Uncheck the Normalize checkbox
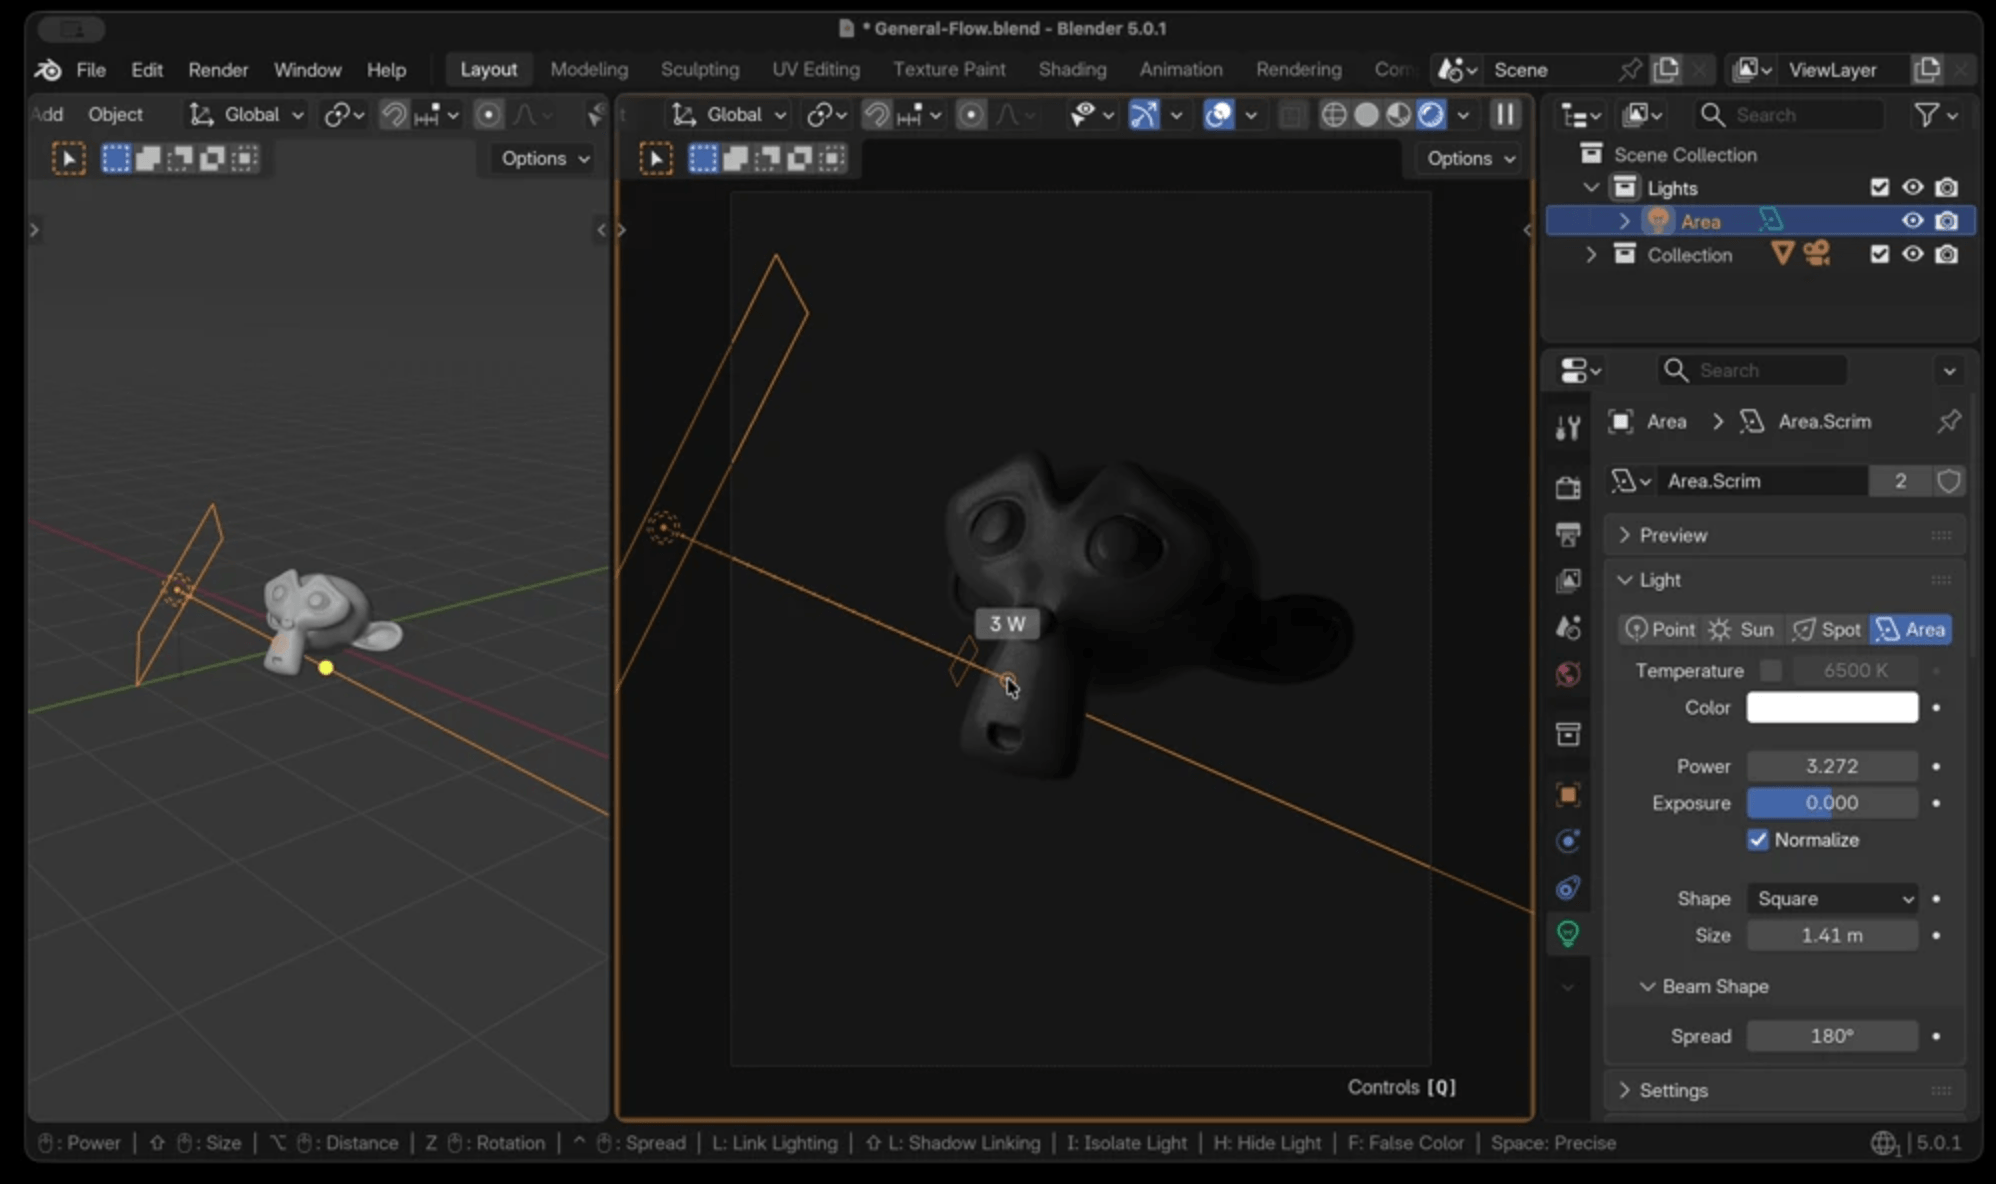The image size is (1996, 1184). tap(1758, 840)
